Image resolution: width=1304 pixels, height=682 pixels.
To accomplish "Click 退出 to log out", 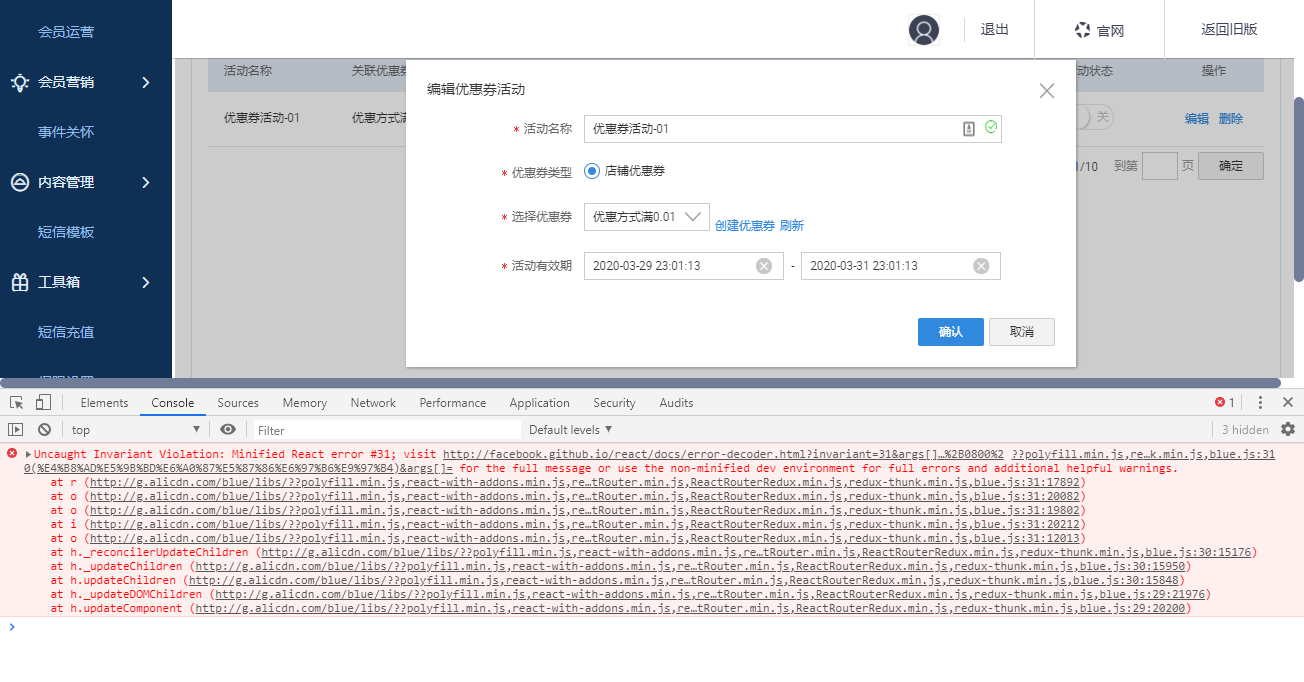I will [x=995, y=30].
